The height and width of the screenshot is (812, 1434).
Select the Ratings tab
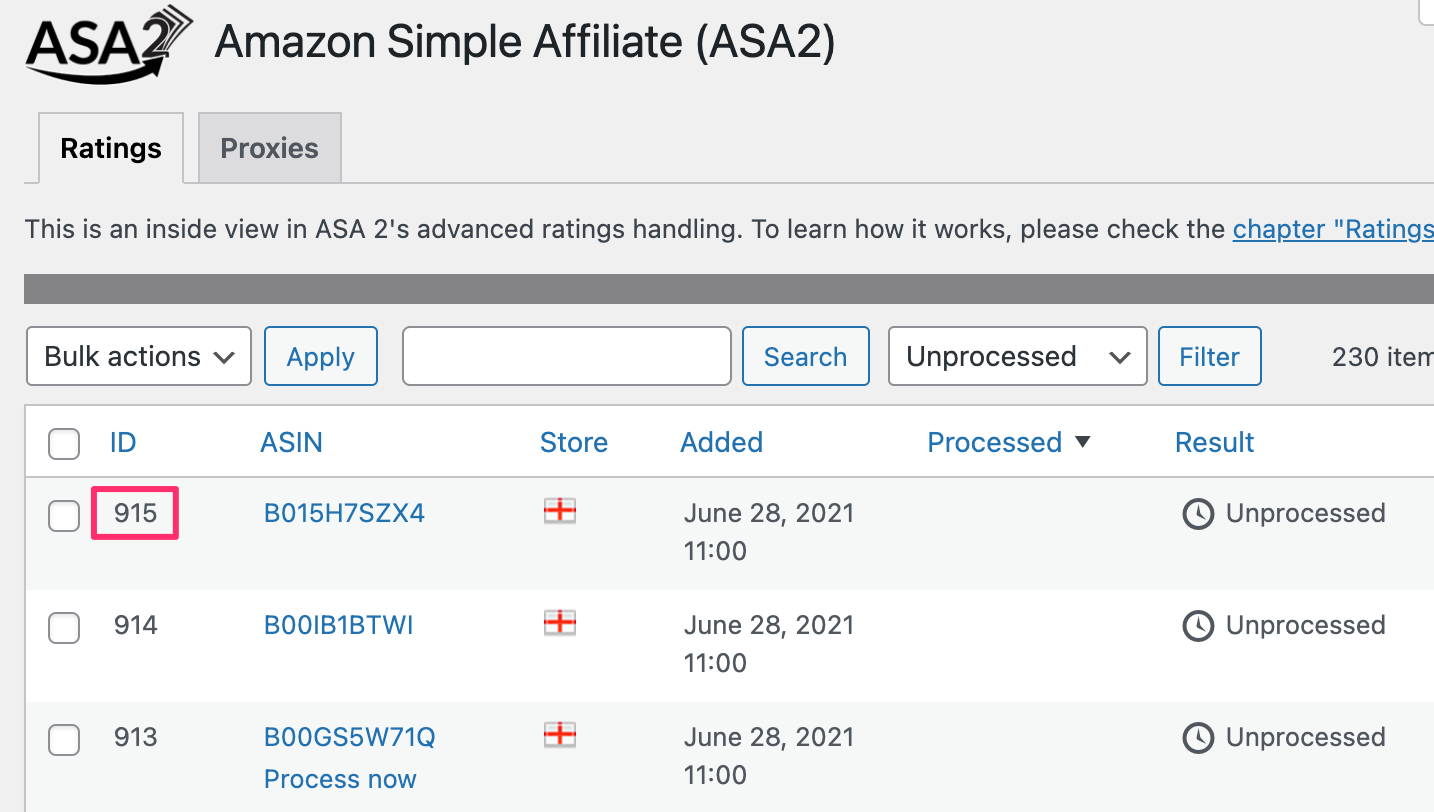point(110,147)
